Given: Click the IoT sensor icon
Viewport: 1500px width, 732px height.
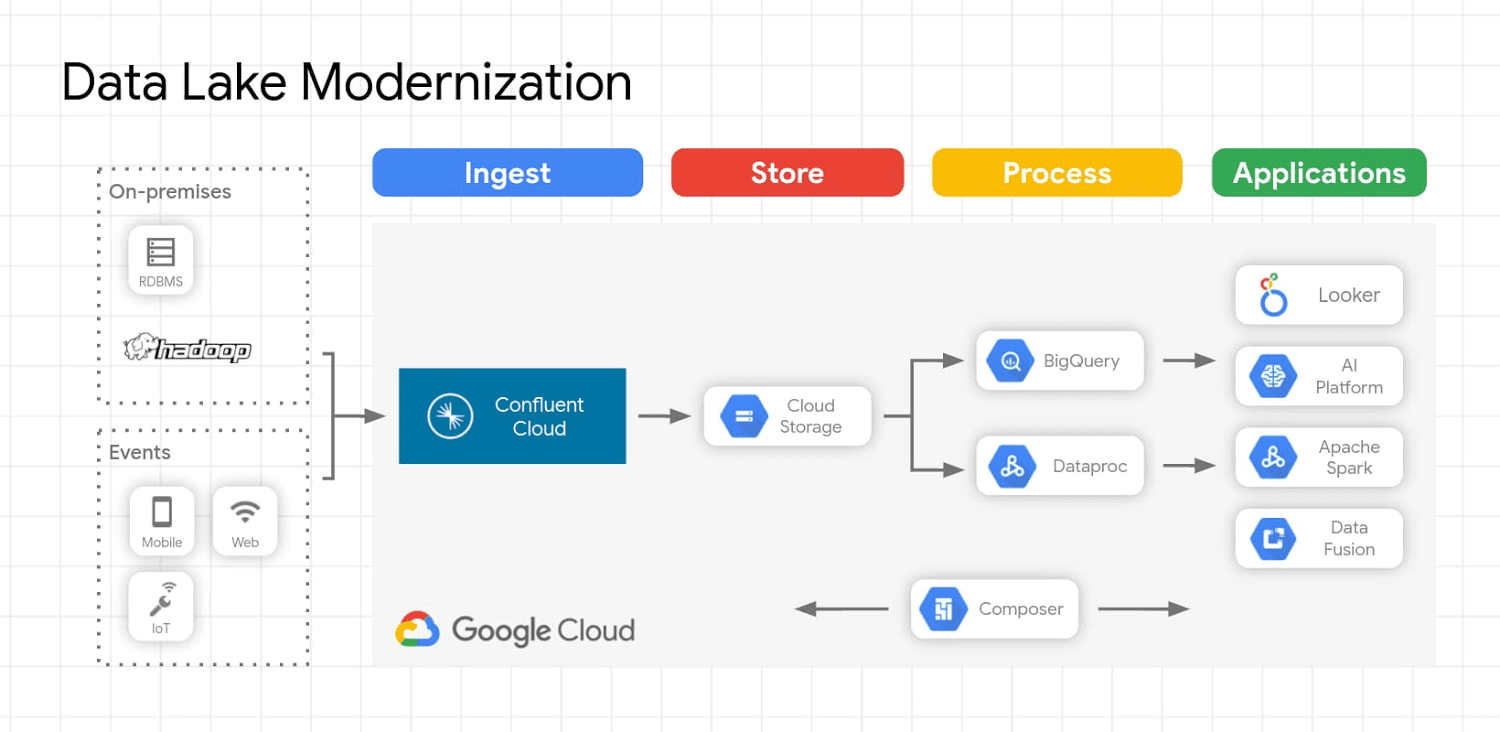Looking at the screenshot, I should click(x=161, y=598).
